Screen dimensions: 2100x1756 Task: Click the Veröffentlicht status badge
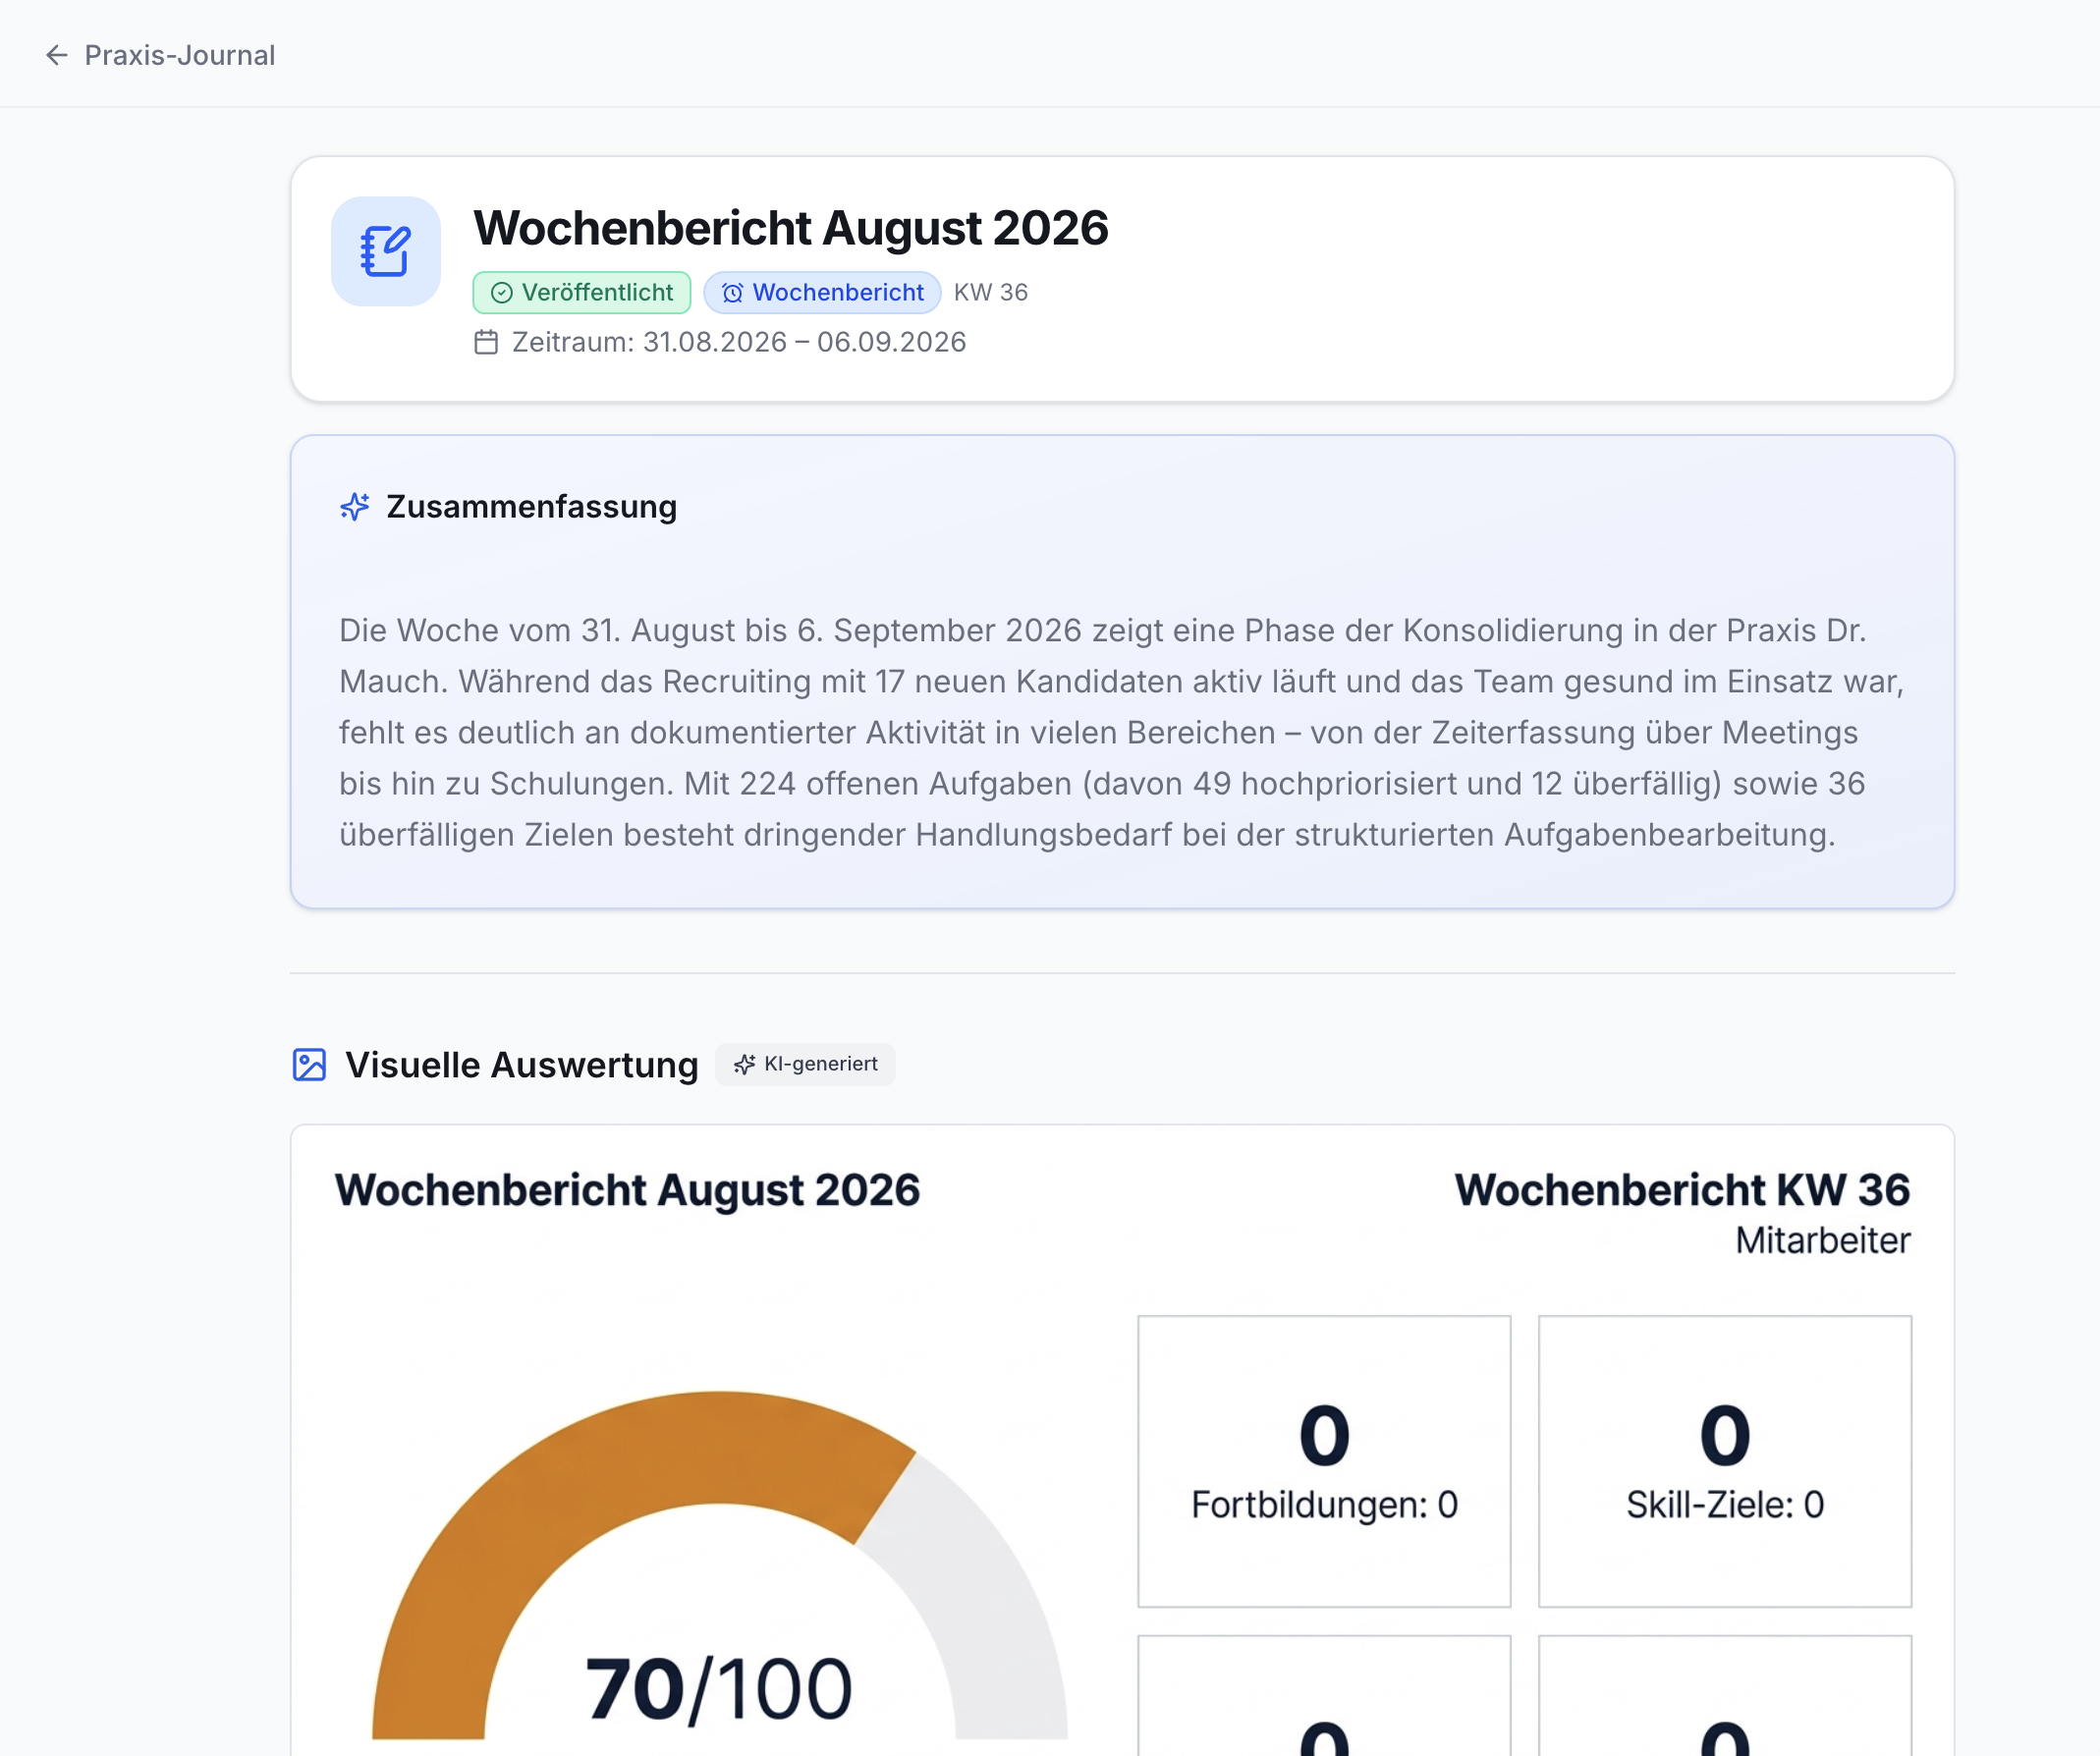(582, 292)
